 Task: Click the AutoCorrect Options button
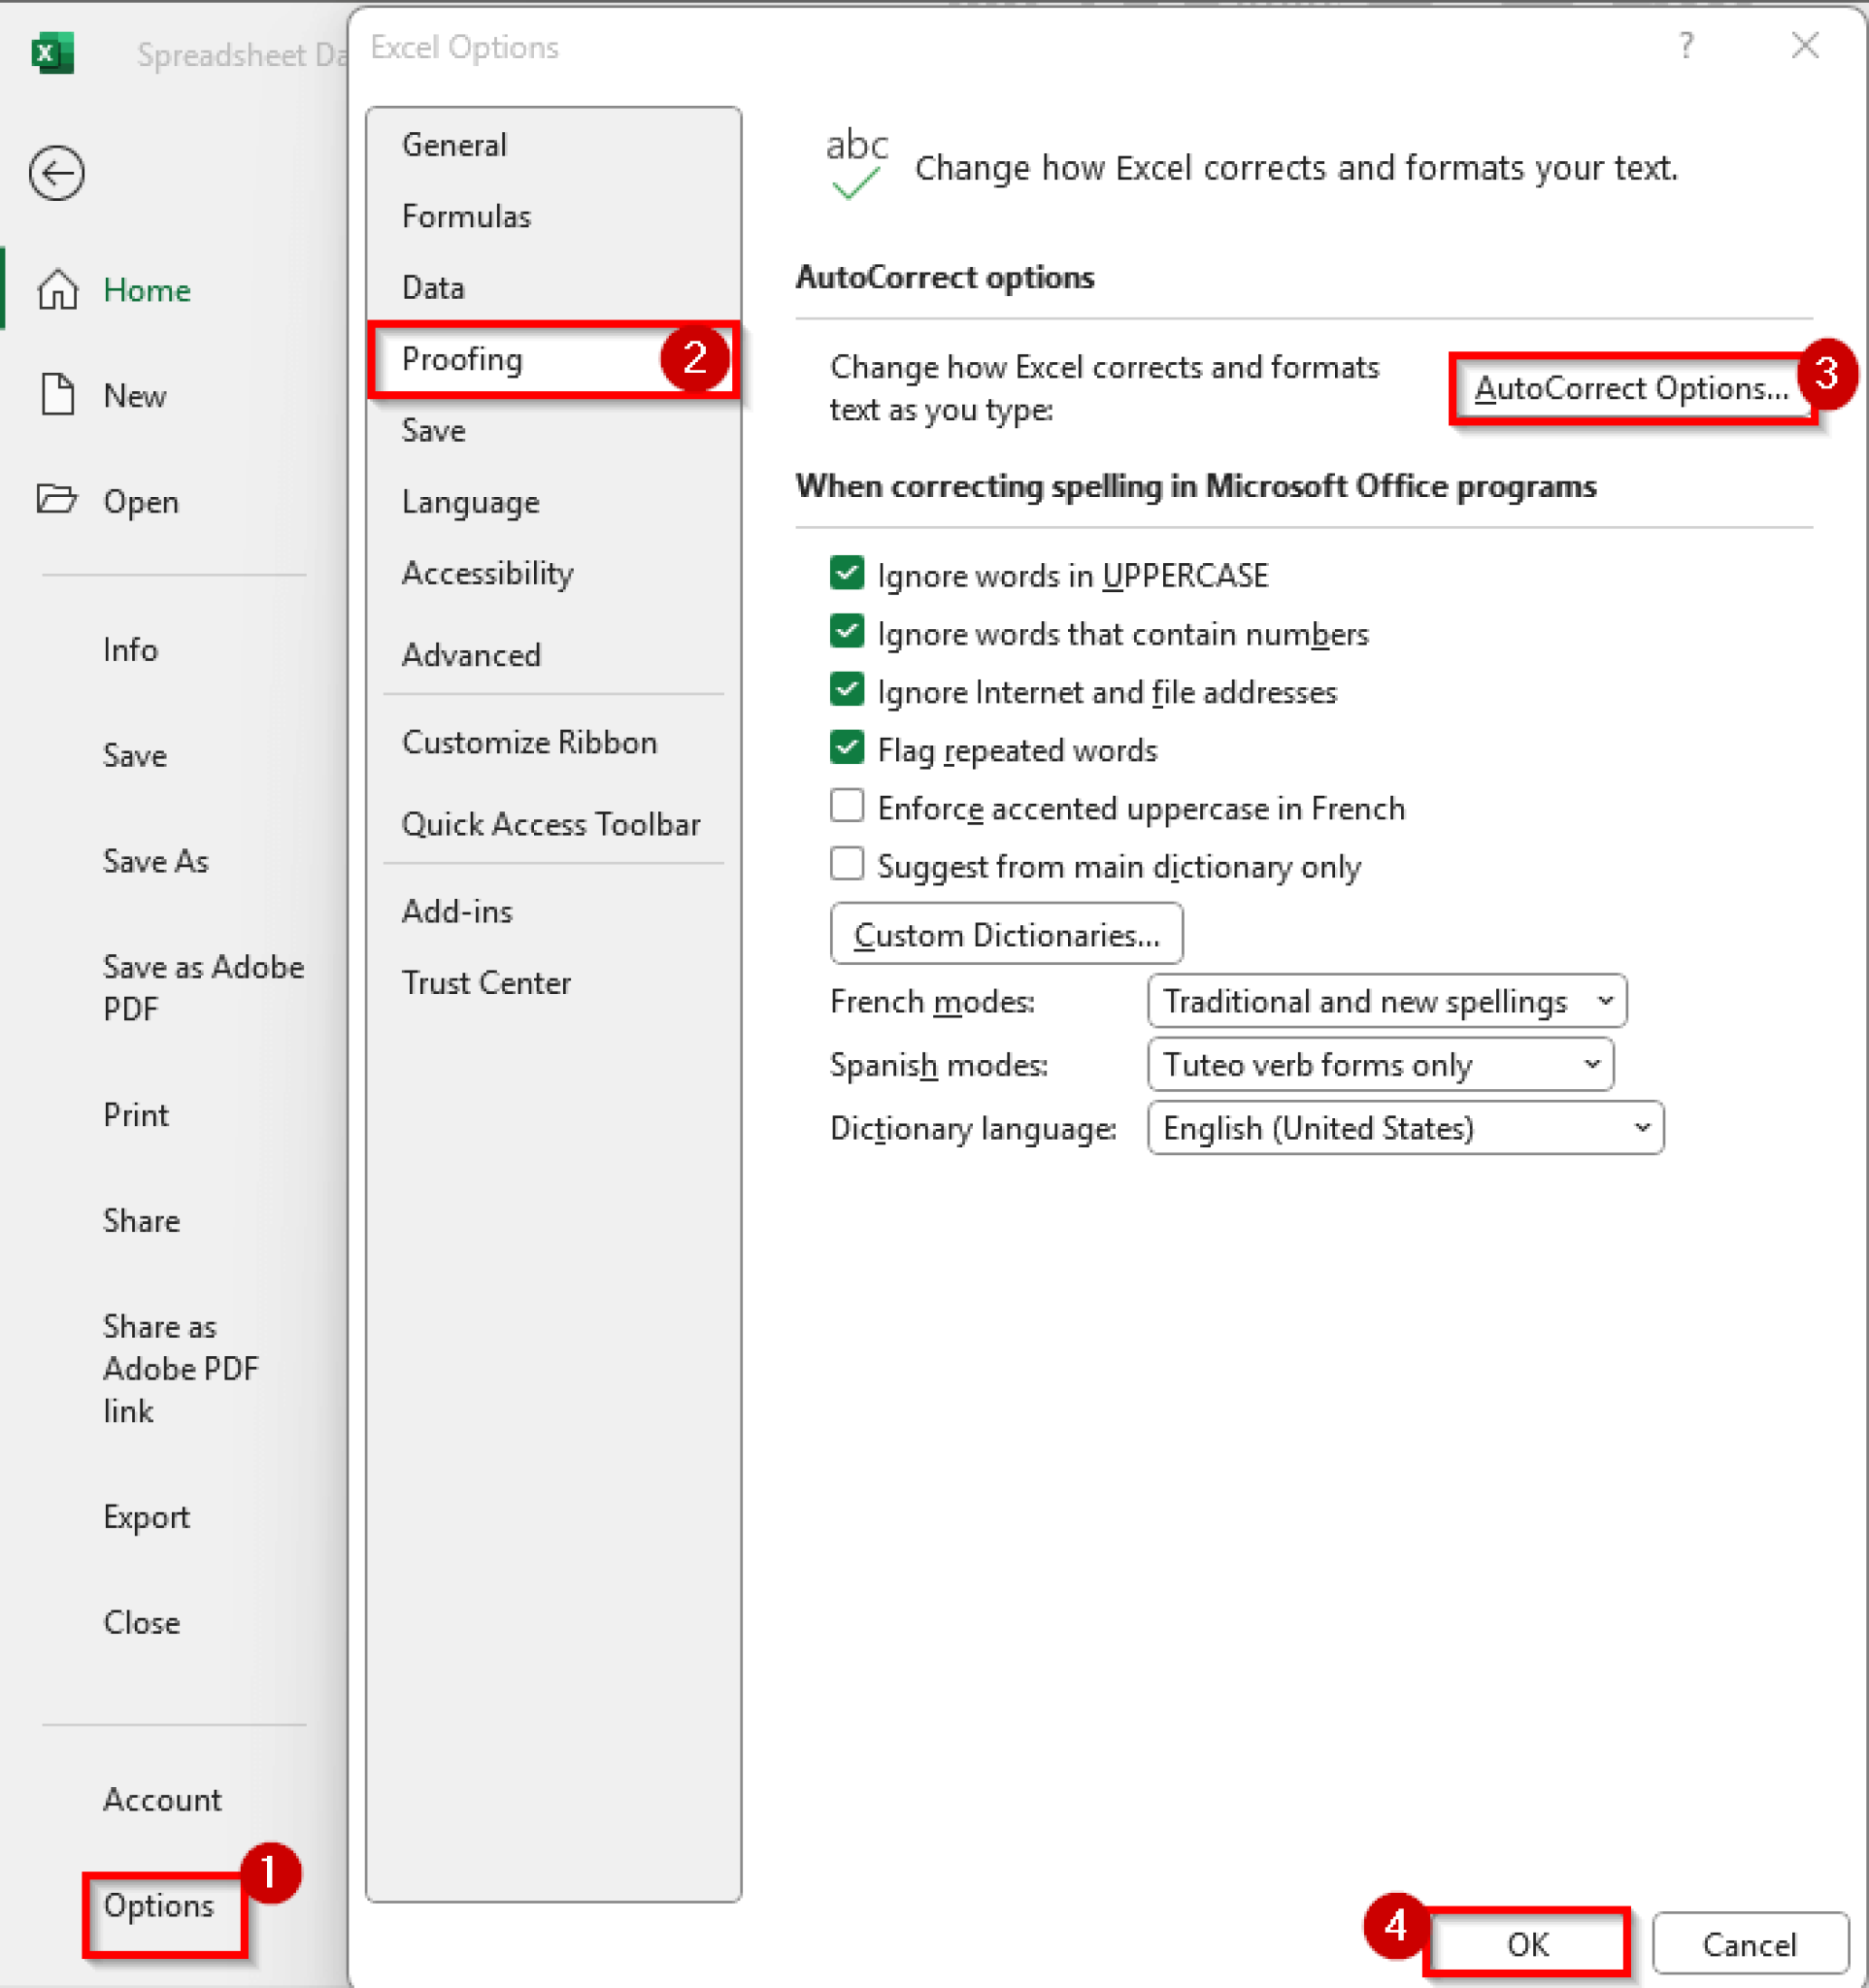point(1632,389)
